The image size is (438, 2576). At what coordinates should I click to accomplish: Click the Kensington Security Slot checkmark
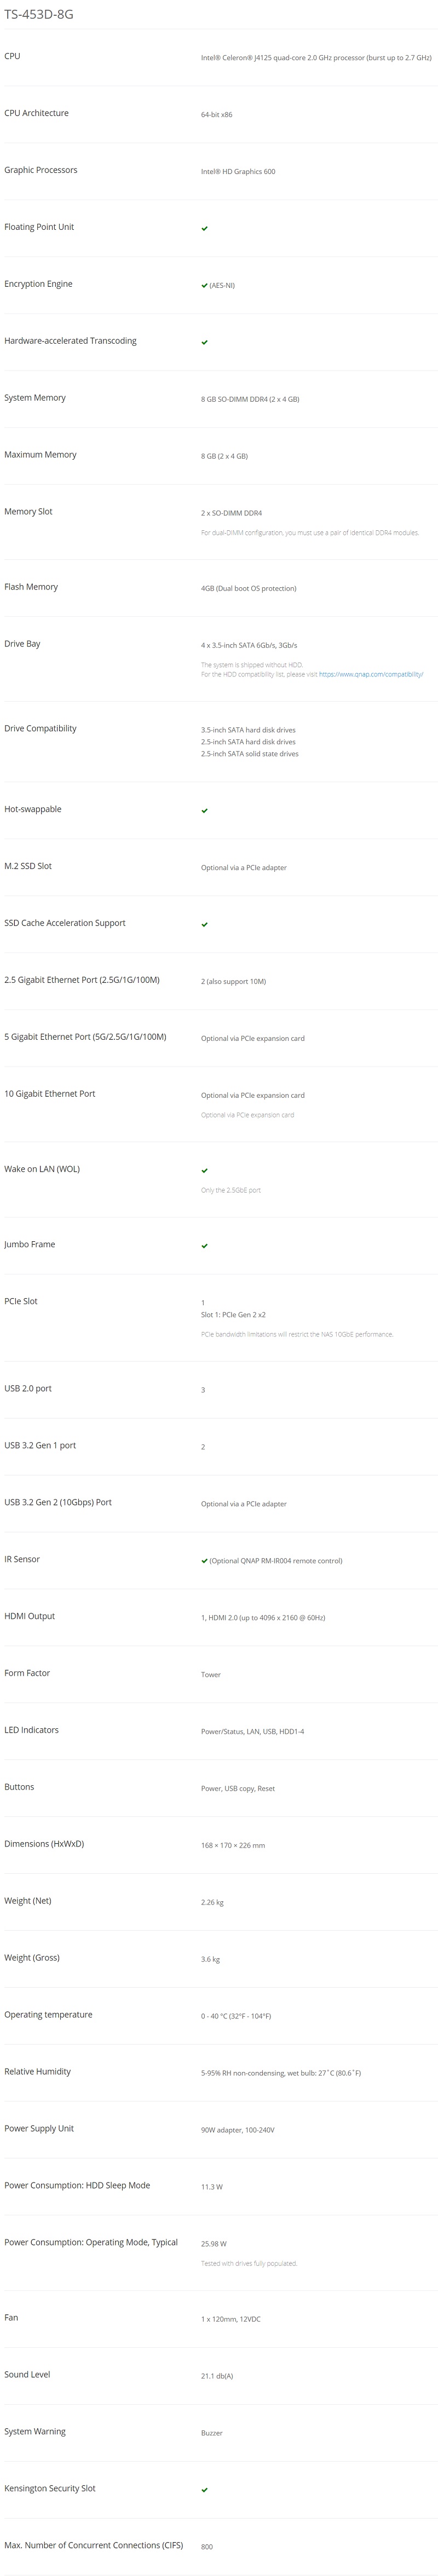point(204,2489)
